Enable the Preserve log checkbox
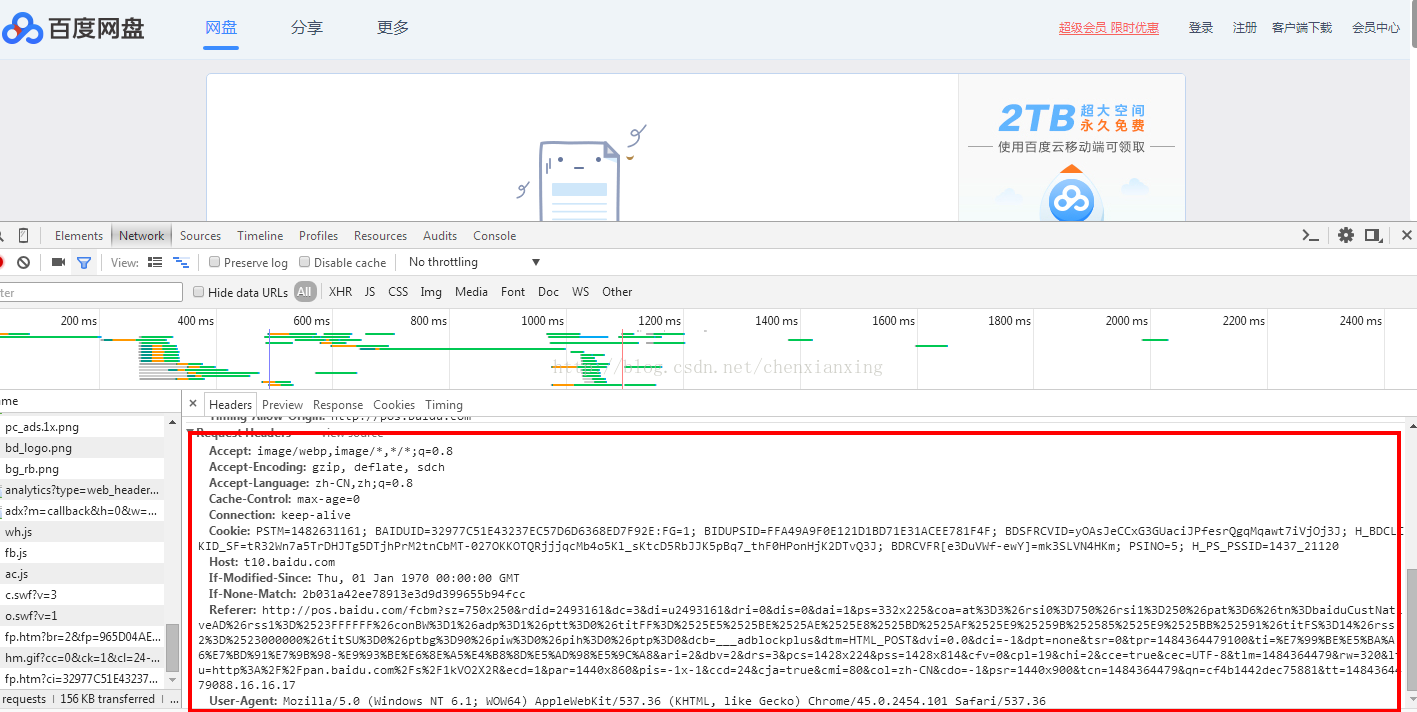The image size is (1417, 712). [214, 262]
